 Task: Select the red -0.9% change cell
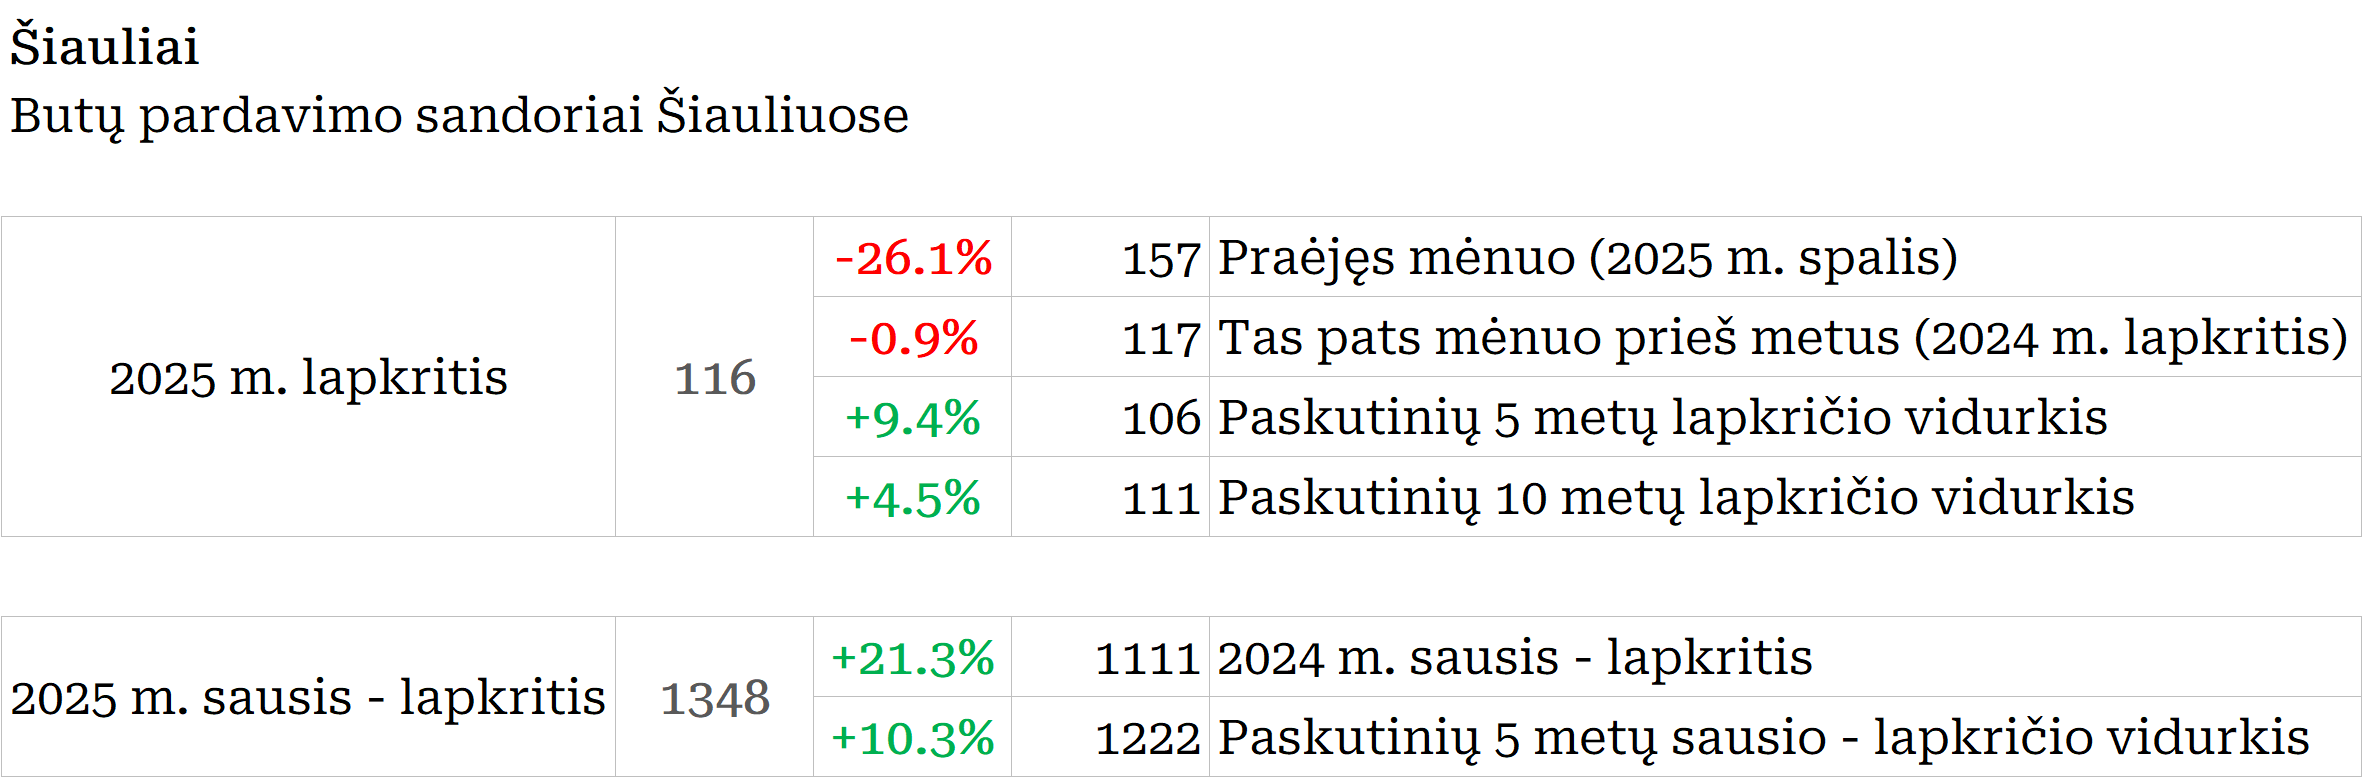[x=913, y=338]
